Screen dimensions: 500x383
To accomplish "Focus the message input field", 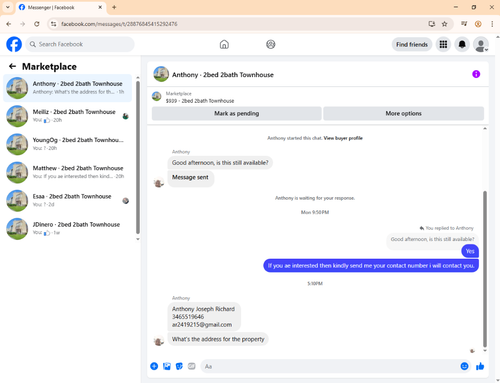I will coord(330,366).
